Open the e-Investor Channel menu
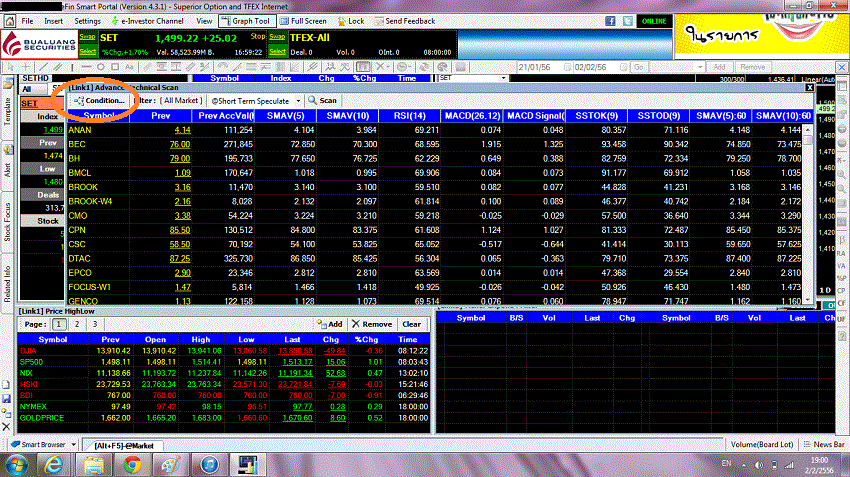 click(147, 21)
